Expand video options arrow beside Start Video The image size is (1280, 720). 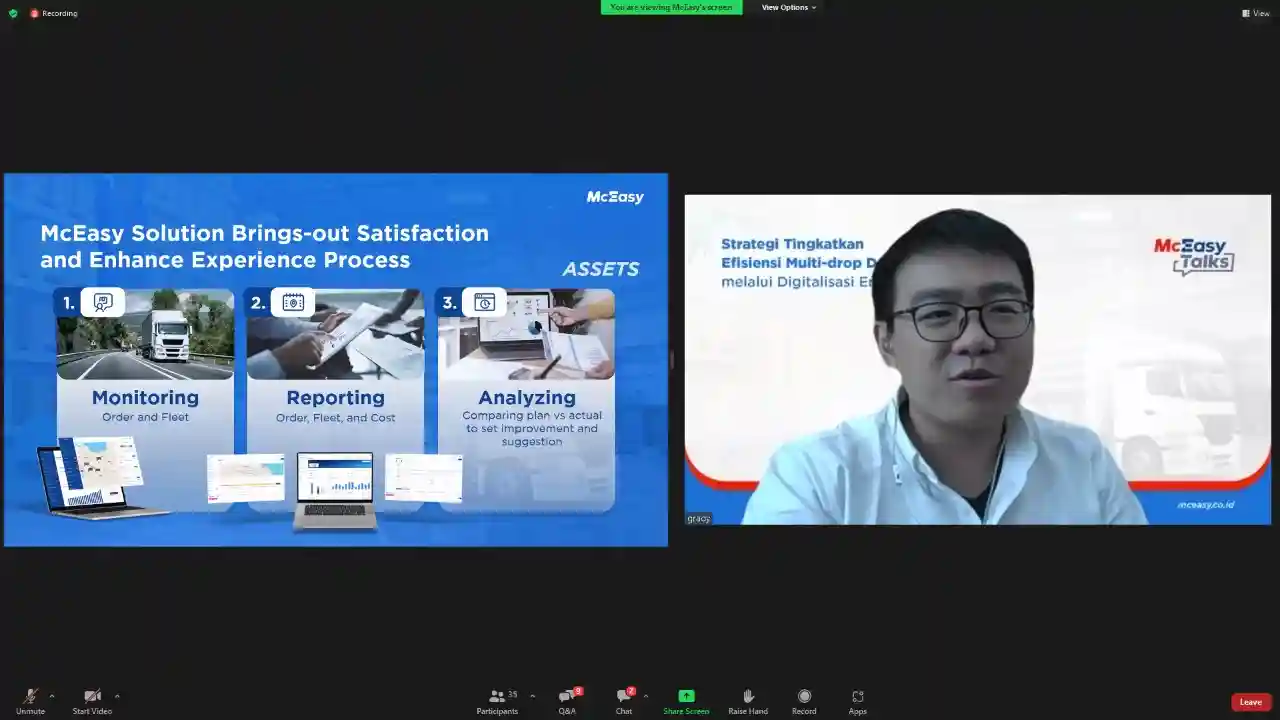tap(117, 696)
